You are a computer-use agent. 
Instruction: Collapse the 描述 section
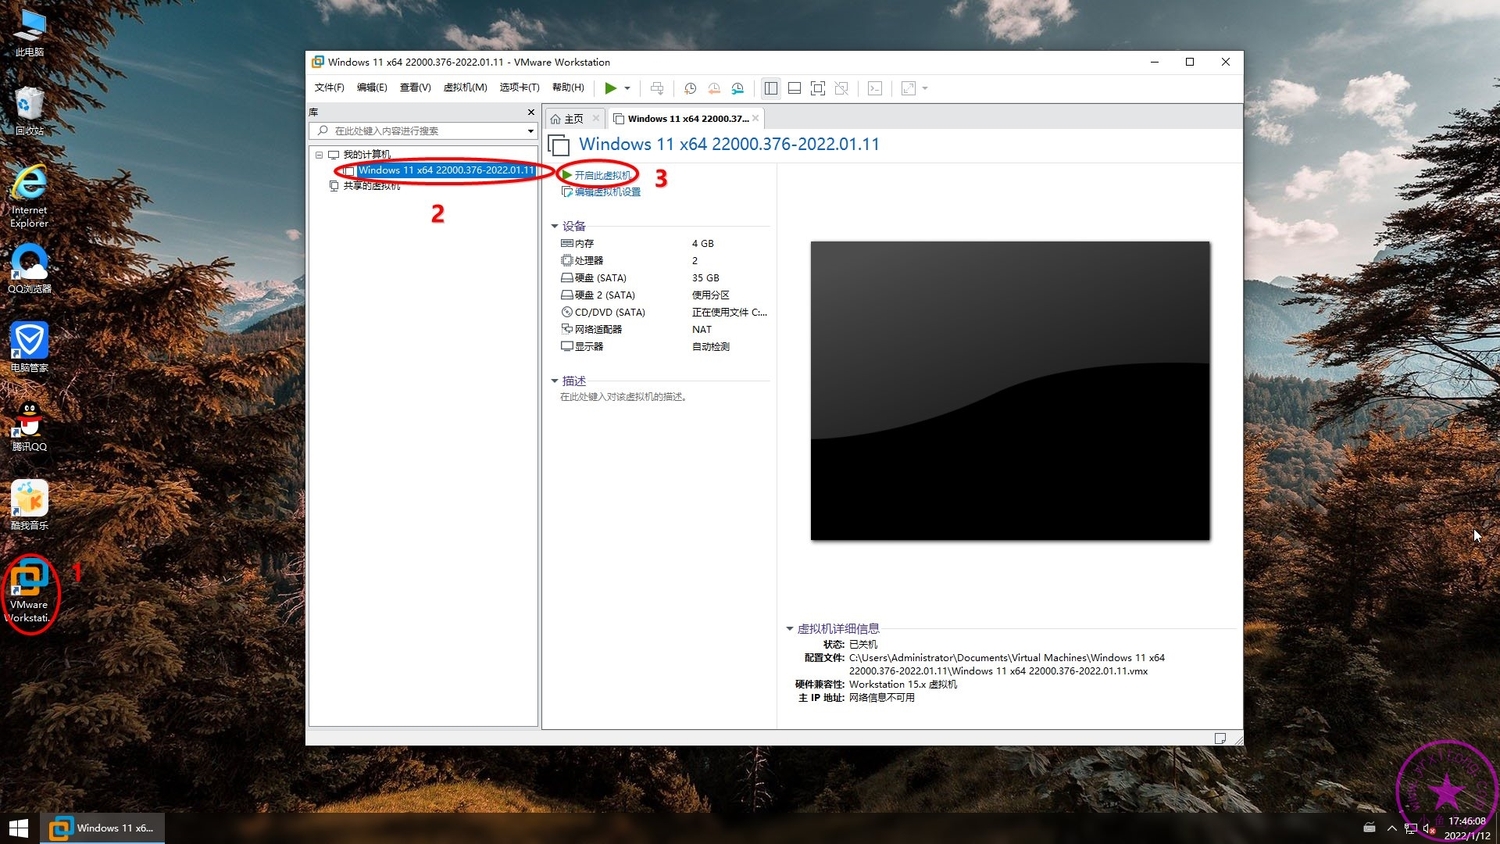pyautogui.click(x=555, y=381)
